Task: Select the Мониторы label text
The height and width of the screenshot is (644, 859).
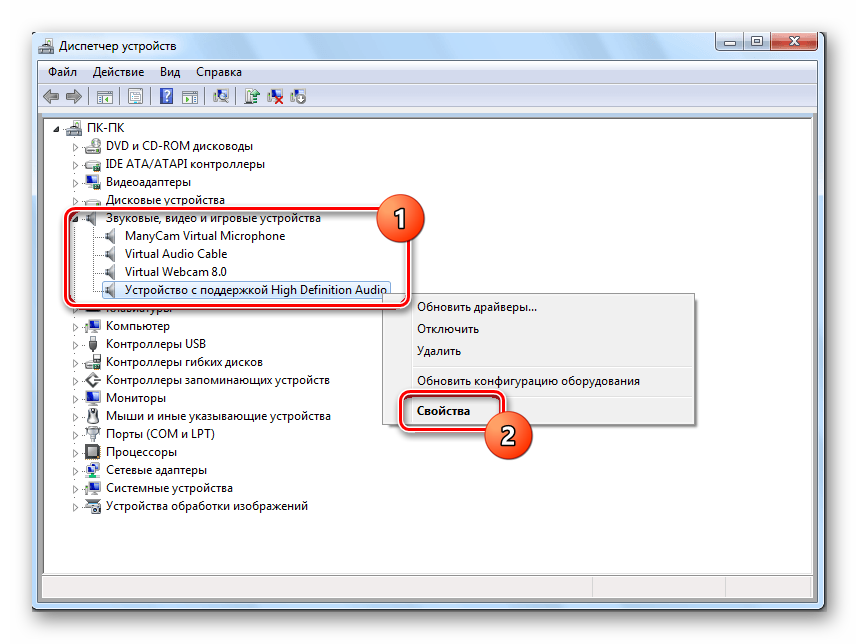Action: (x=136, y=398)
